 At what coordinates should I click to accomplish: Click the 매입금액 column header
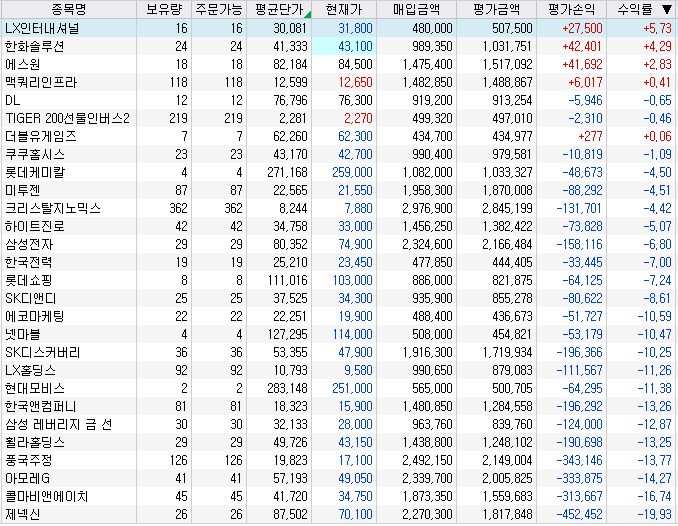click(416, 9)
